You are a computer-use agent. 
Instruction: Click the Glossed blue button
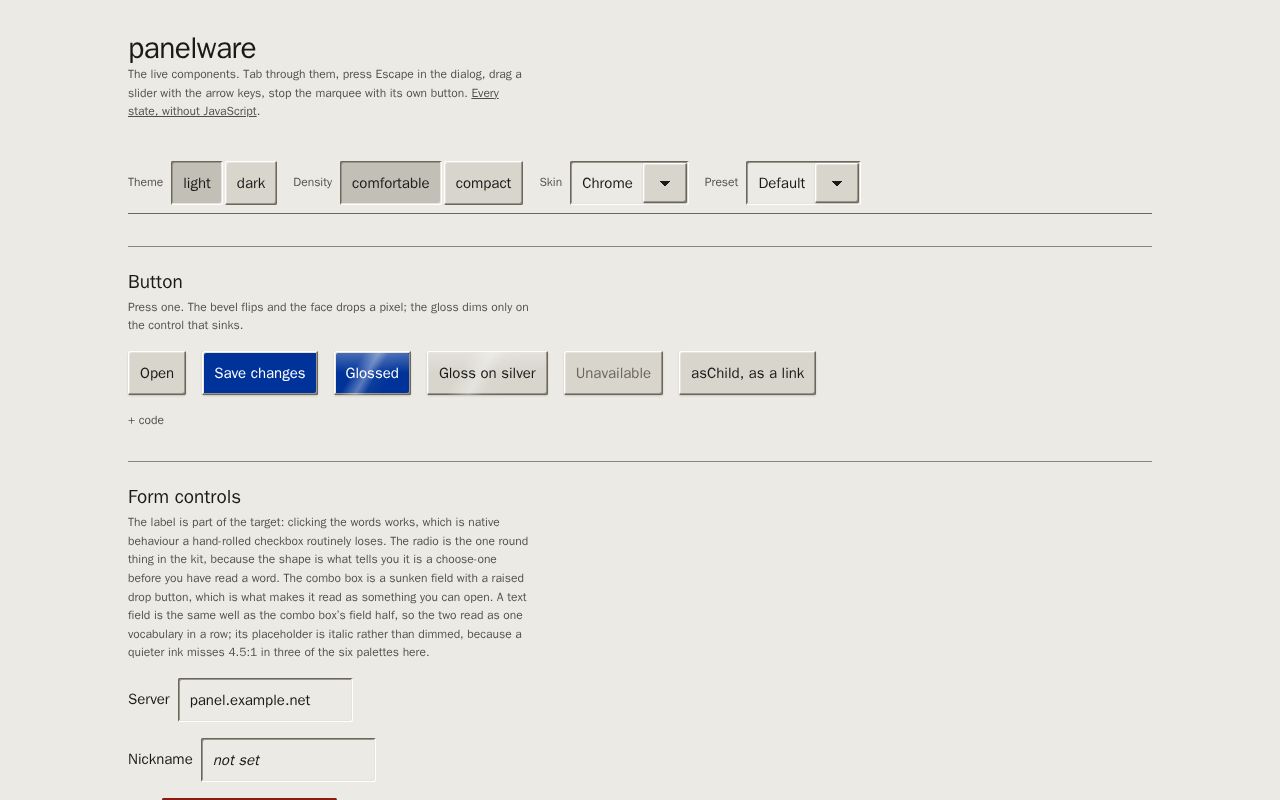pos(372,373)
